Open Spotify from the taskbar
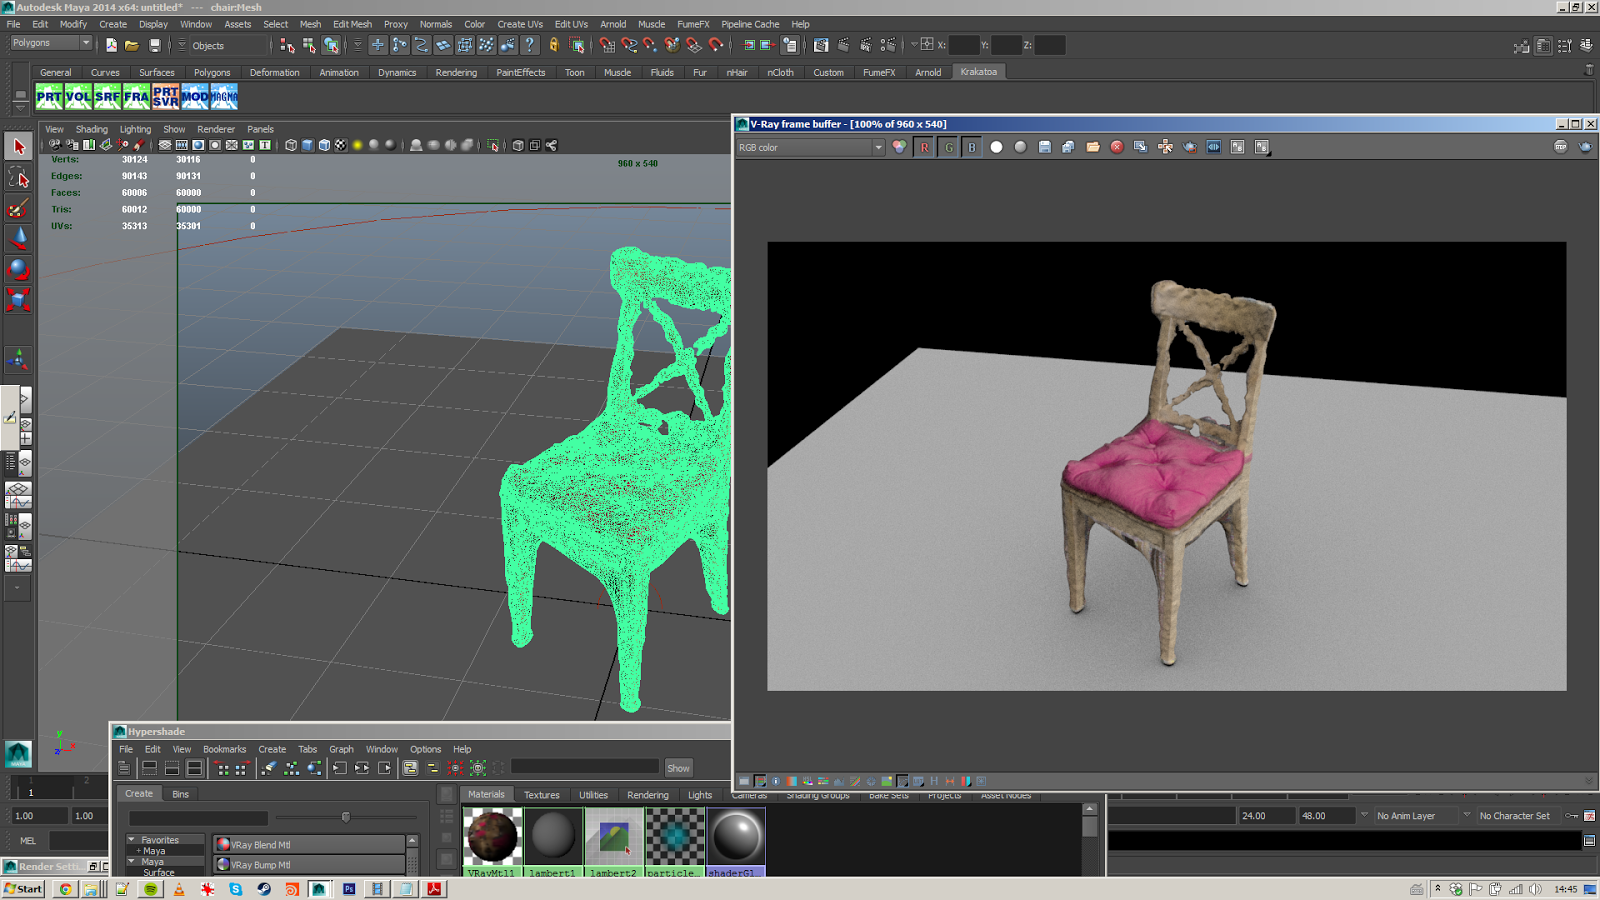The height and width of the screenshot is (900, 1600). [x=151, y=889]
